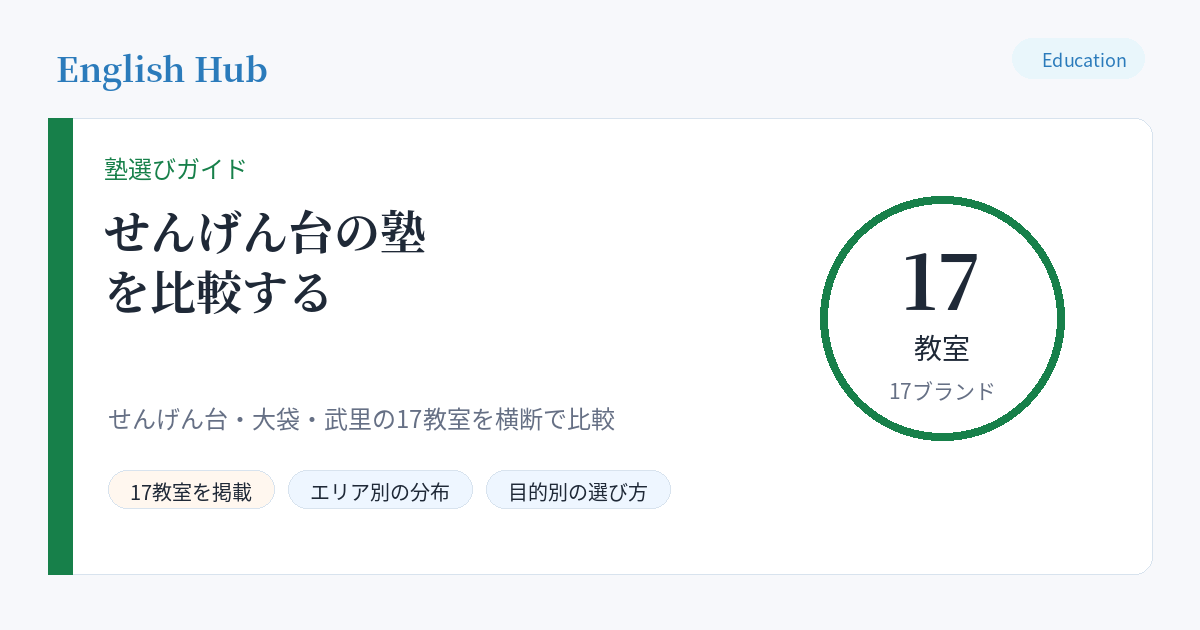
Task: Click the 教室 label inside the circle
Action: [x=941, y=348]
